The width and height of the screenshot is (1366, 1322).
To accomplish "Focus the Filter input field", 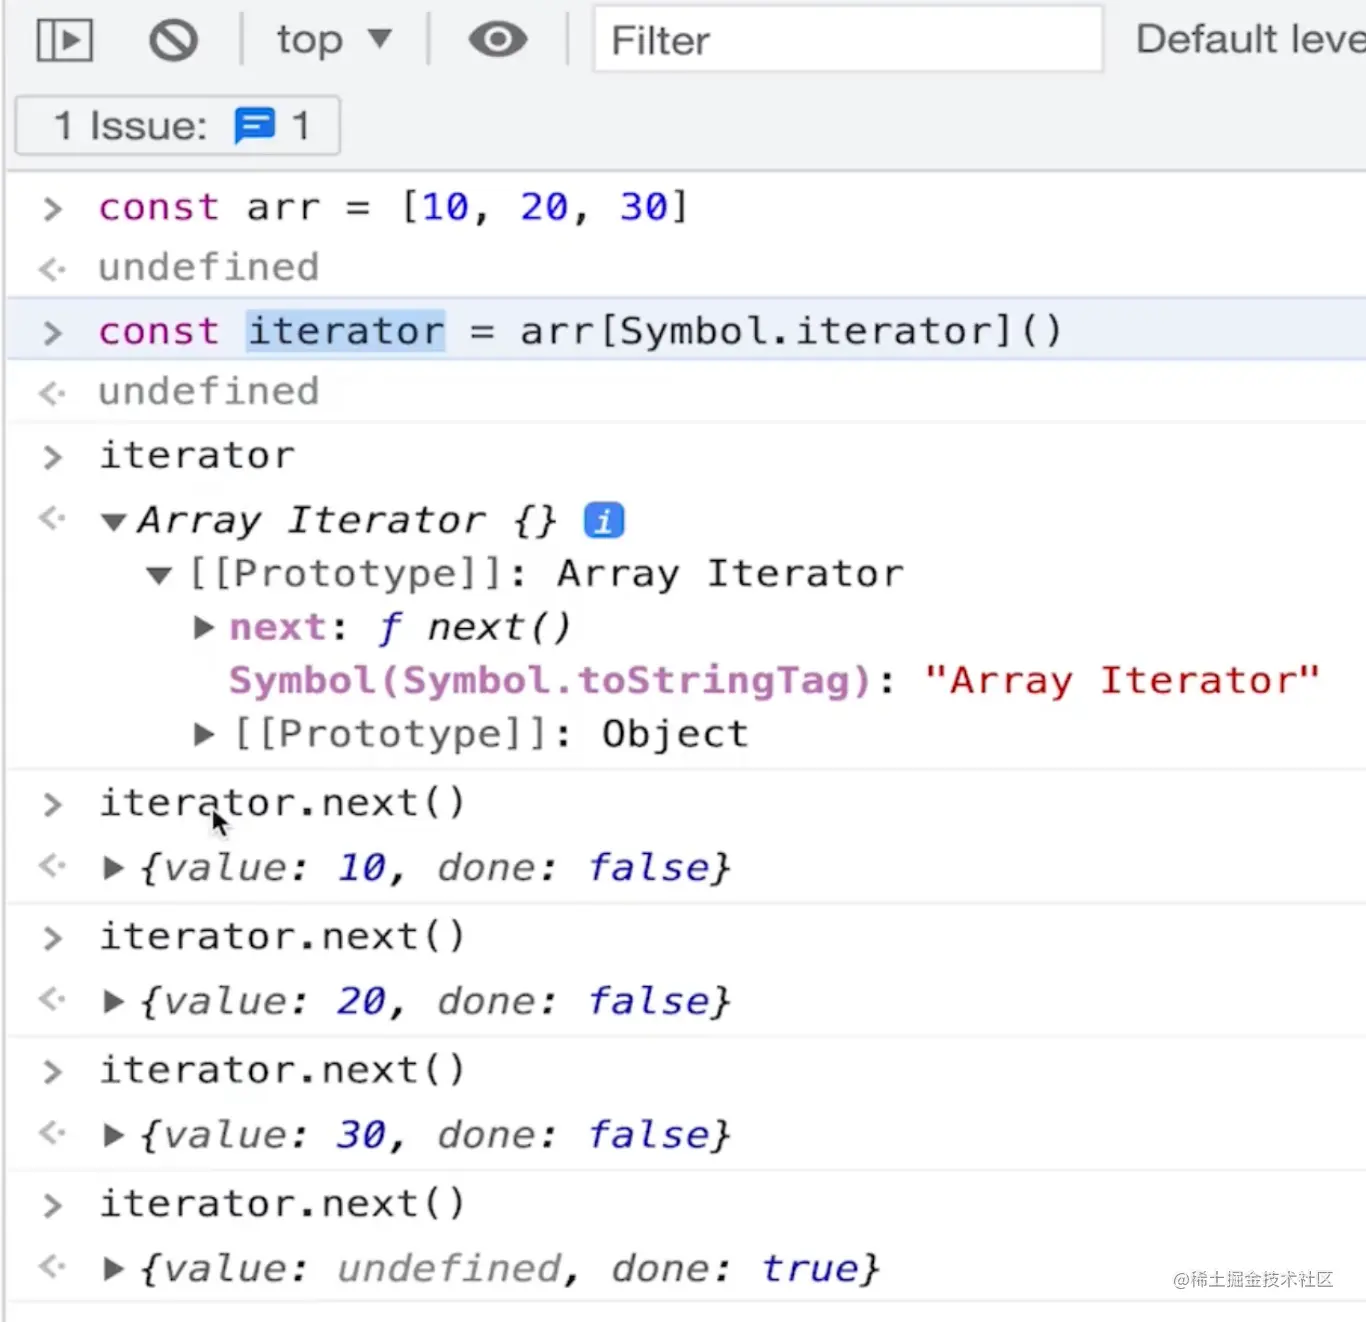I will coord(848,40).
